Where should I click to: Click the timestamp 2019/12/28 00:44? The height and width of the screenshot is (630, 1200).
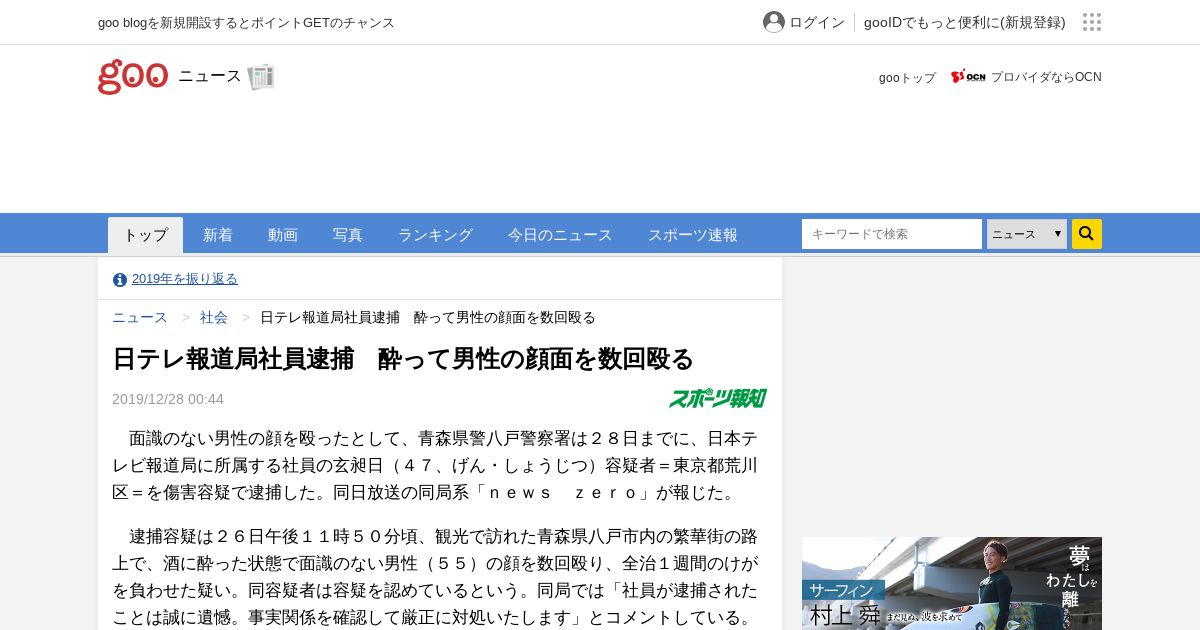point(168,399)
